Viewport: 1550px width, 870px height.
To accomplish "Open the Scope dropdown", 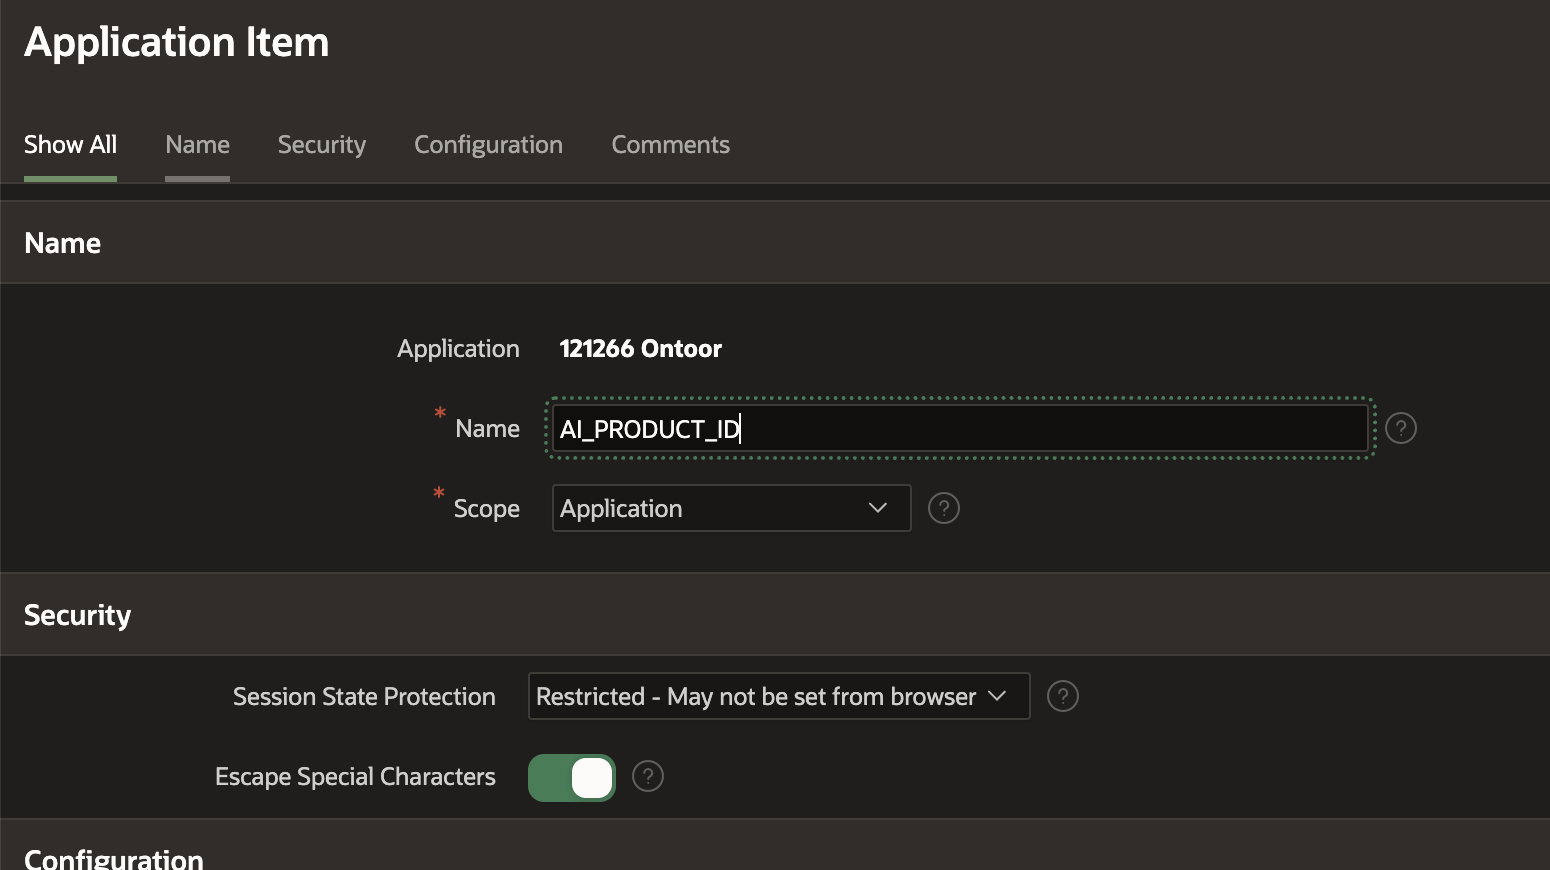I will tap(730, 508).
